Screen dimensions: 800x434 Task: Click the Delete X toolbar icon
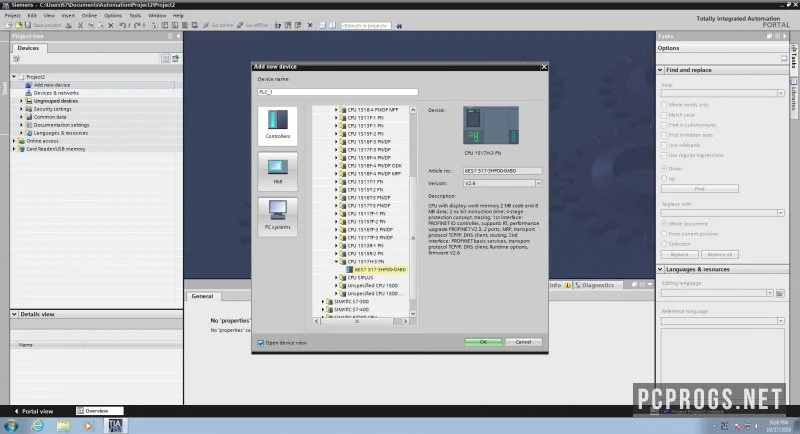point(111,25)
